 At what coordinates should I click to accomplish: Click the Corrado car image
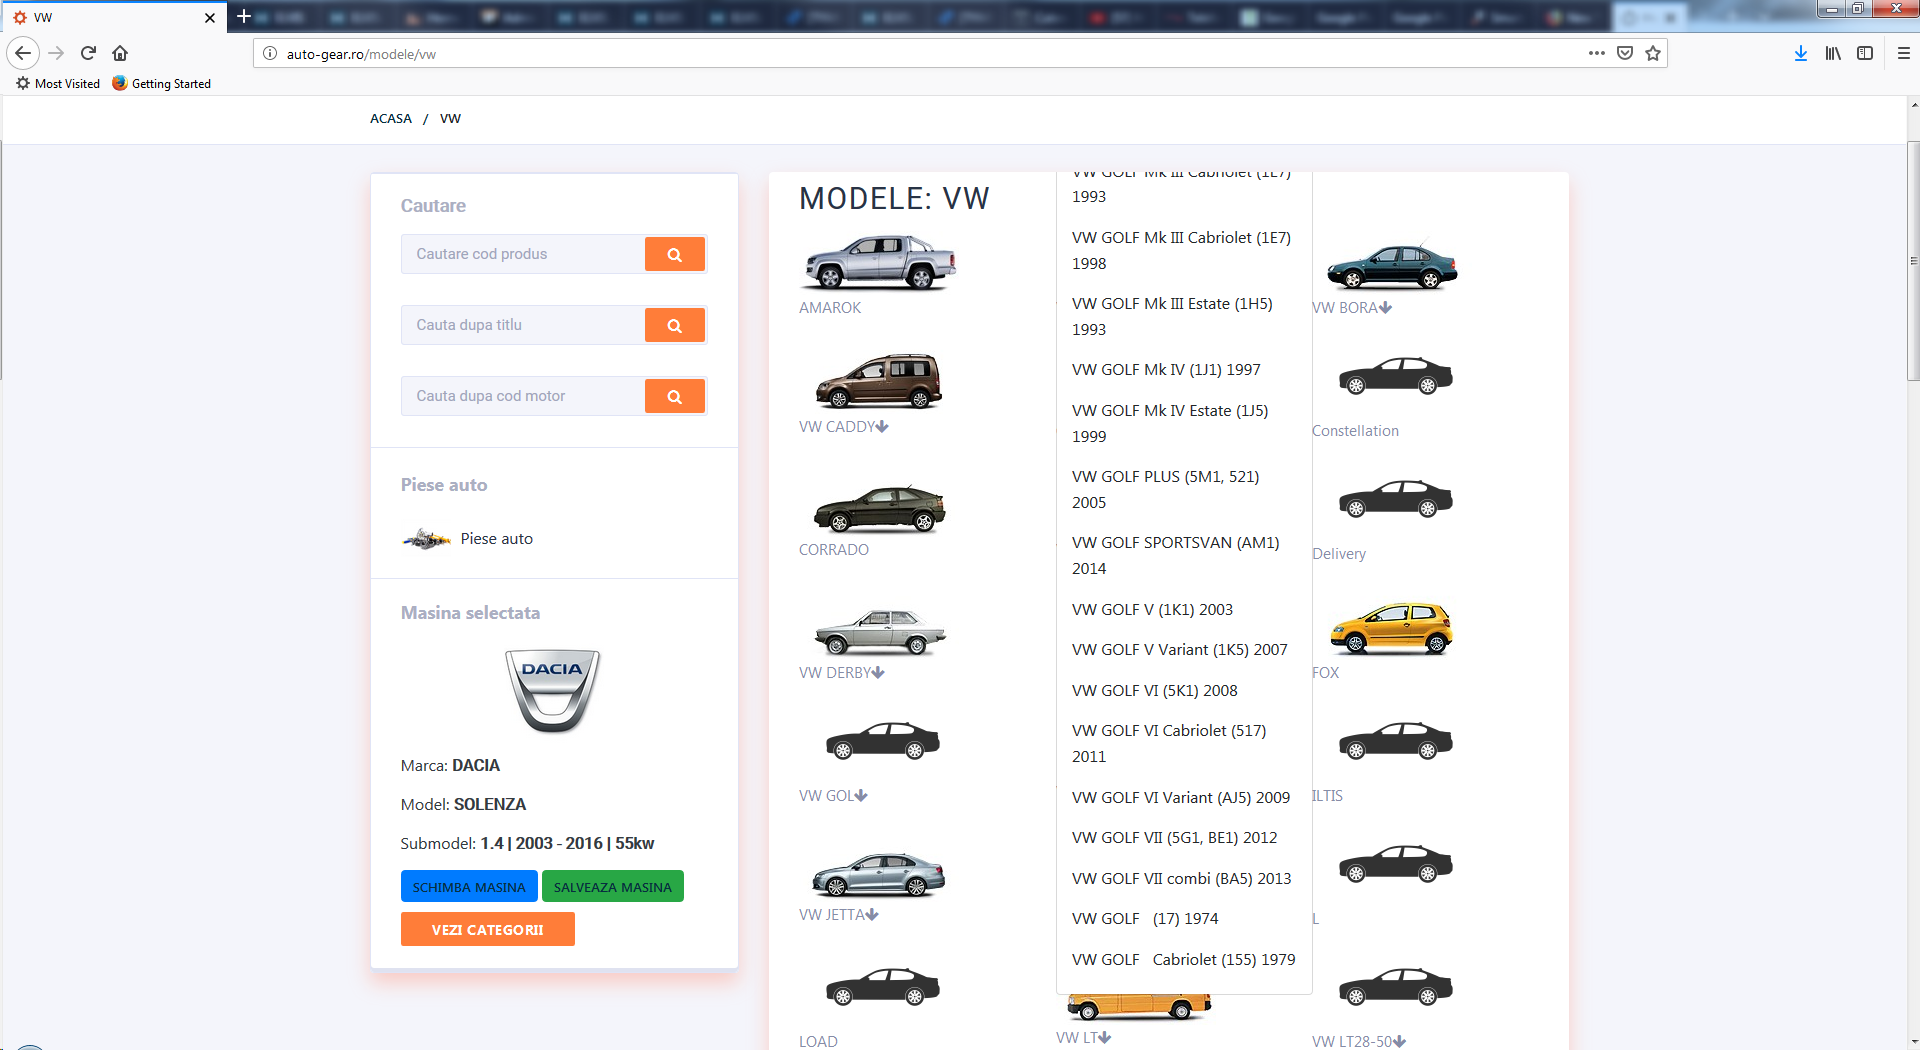pos(879,508)
